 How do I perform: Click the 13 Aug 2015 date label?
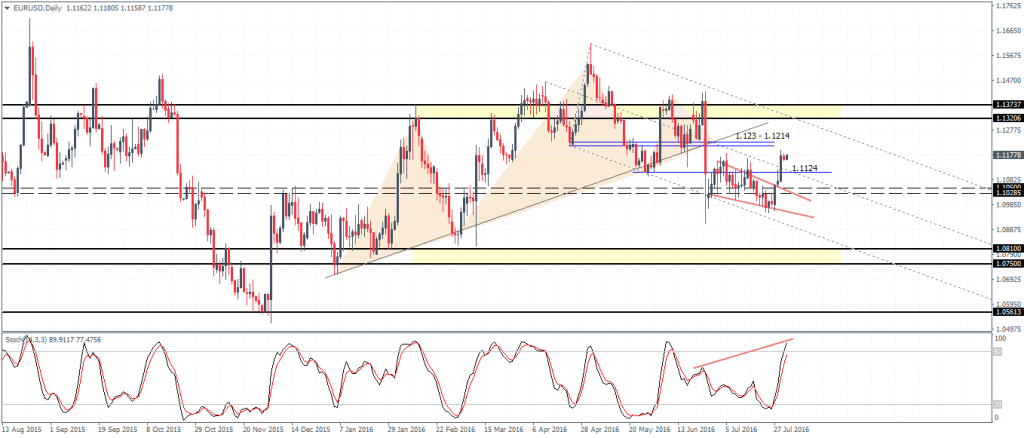[x=21, y=430]
